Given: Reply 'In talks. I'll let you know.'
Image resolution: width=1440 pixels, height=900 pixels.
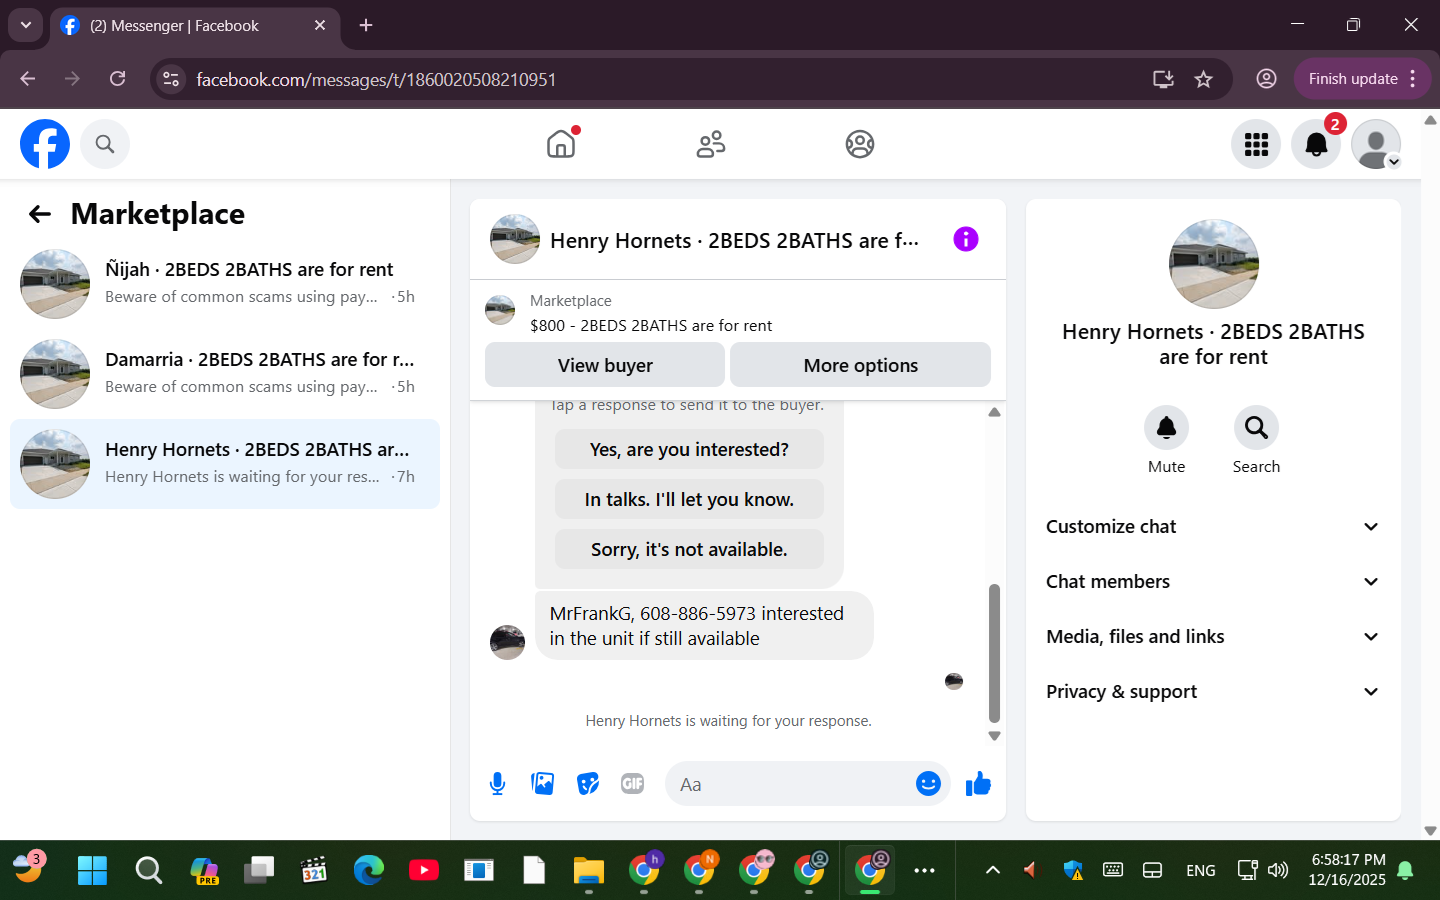Looking at the screenshot, I should 689,499.
